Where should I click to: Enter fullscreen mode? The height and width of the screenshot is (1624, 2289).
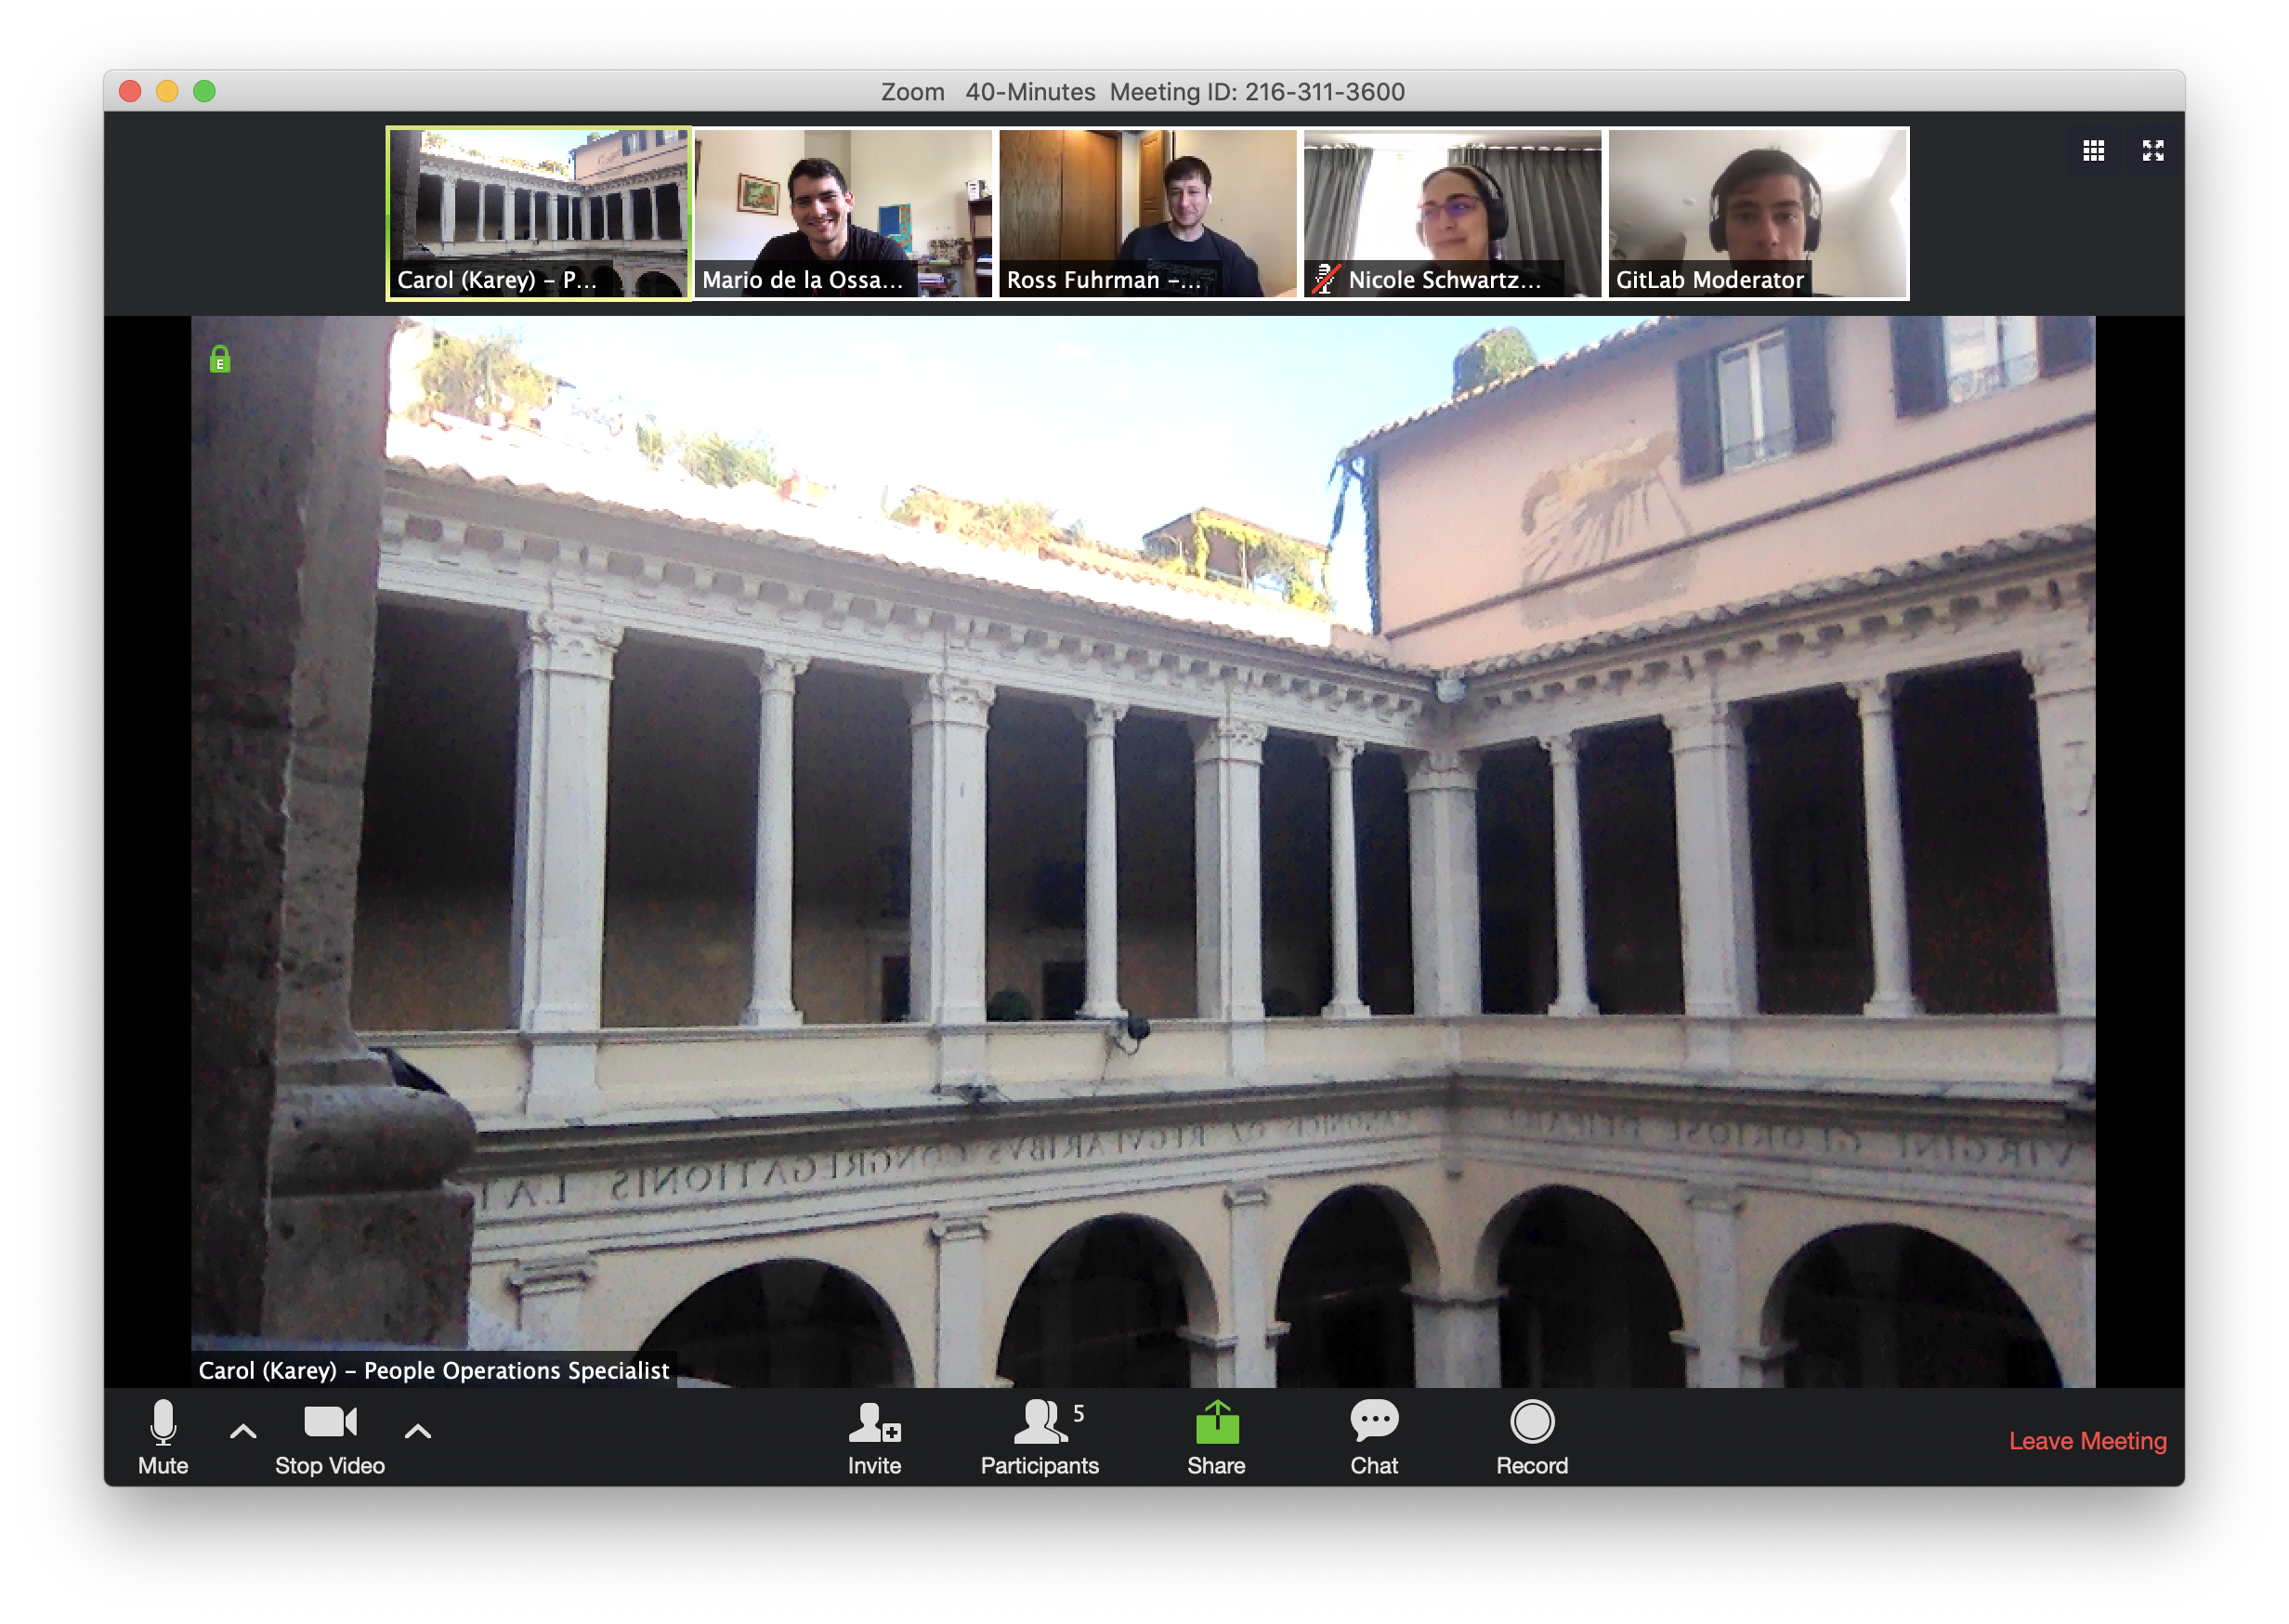click(x=2155, y=151)
